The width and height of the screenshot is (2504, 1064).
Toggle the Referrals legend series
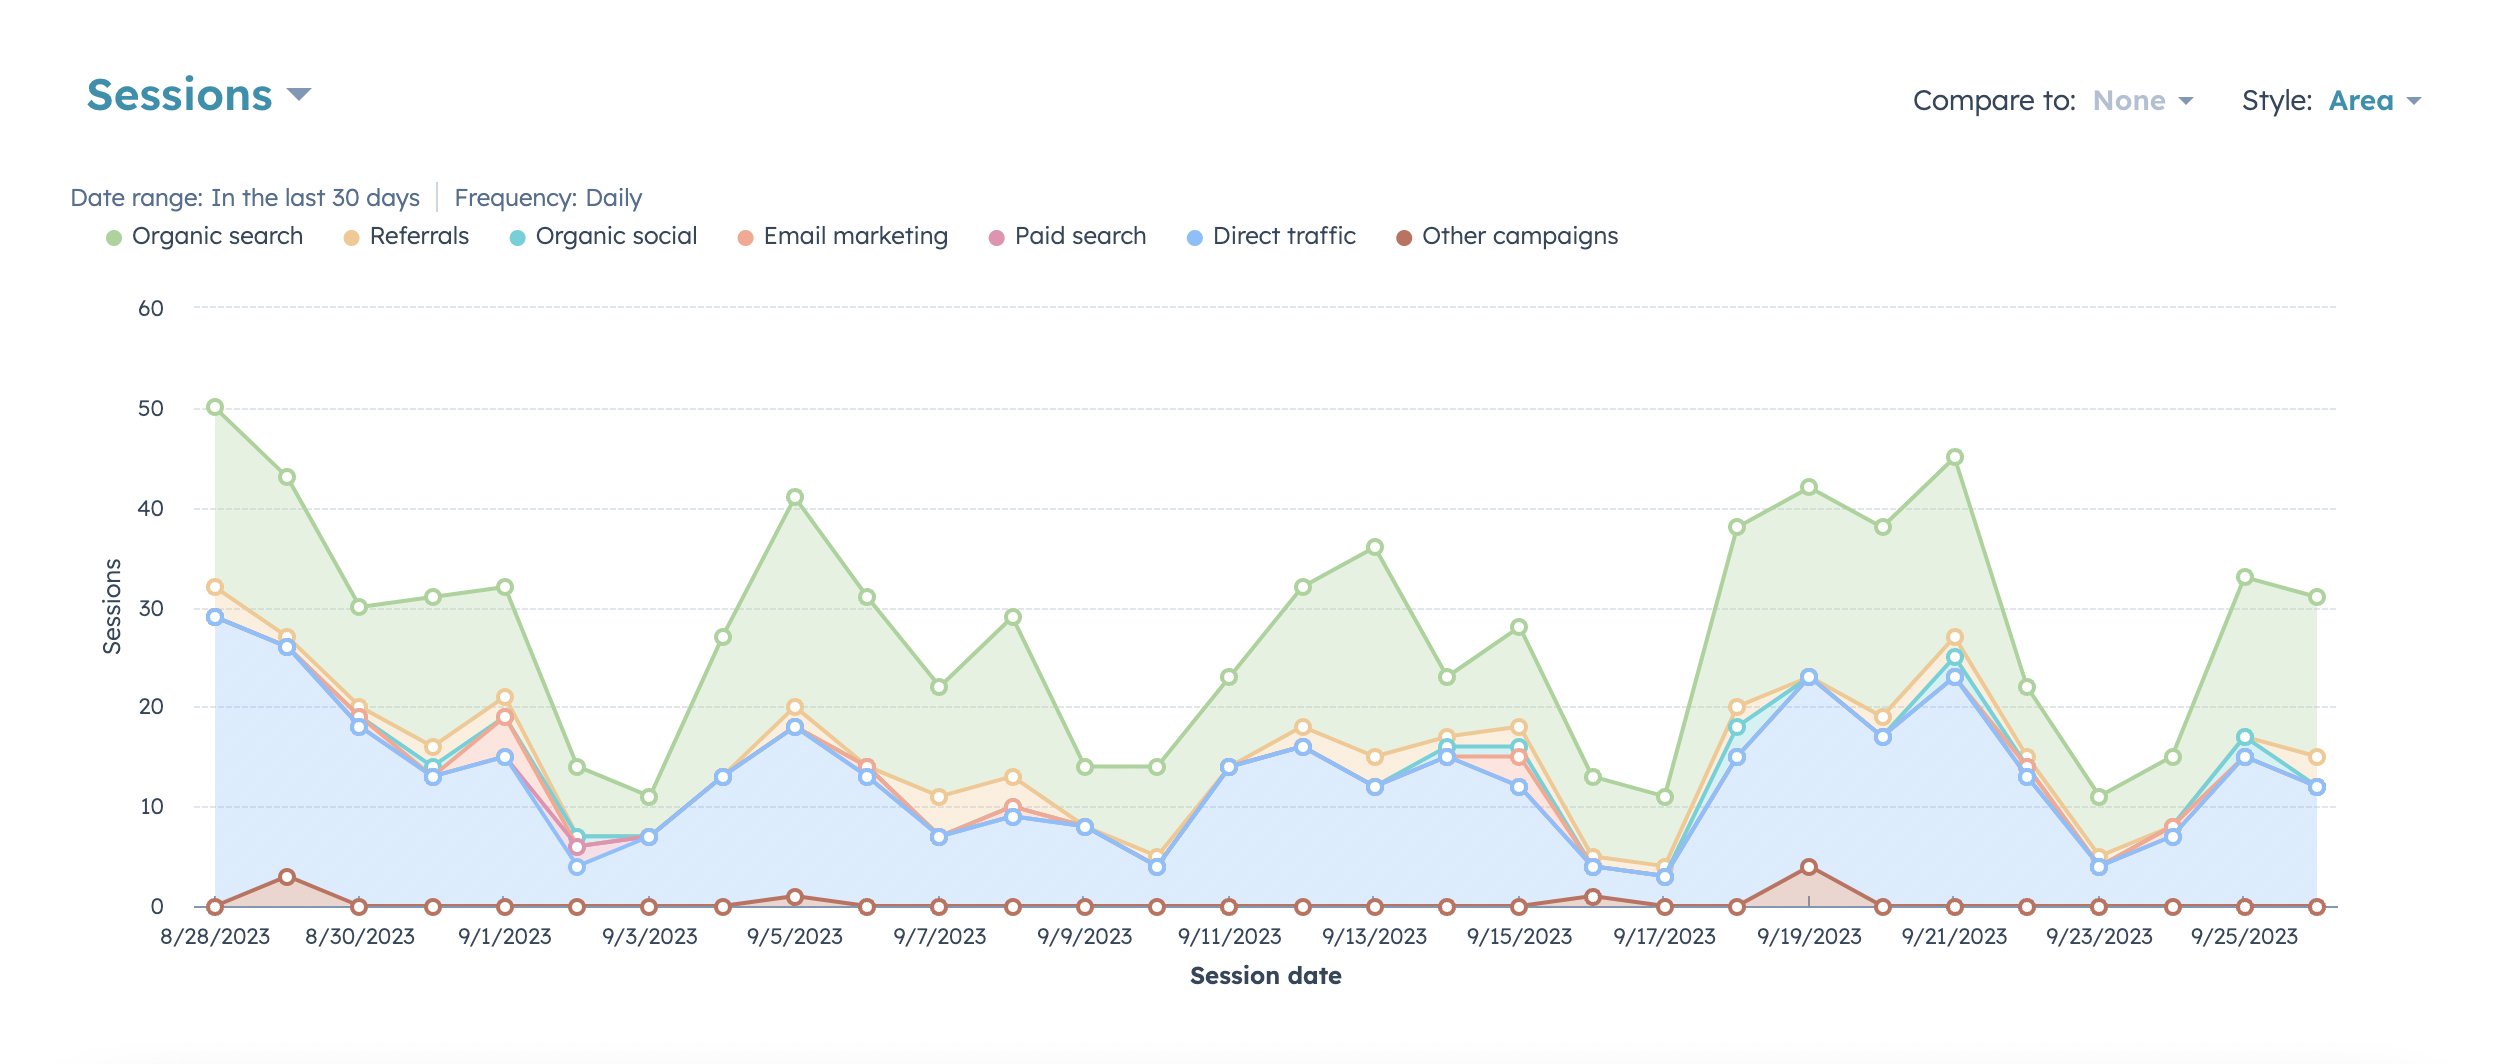point(407,237)
